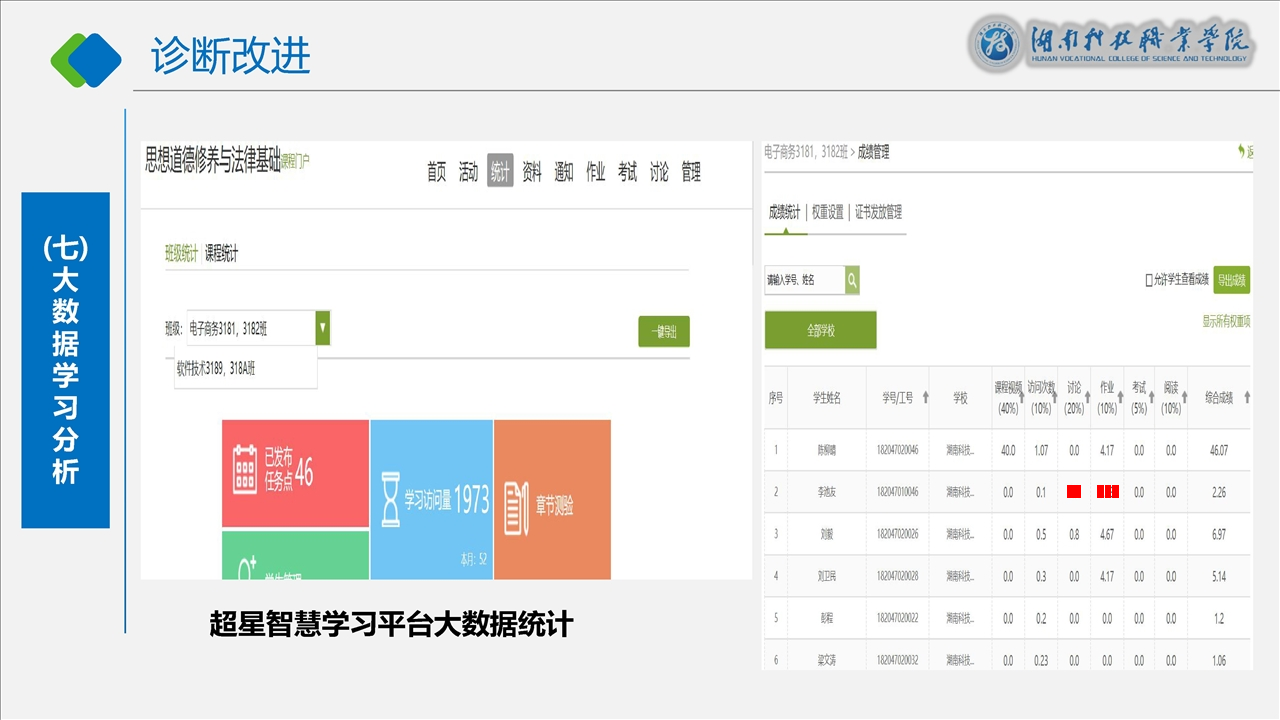Click the magnifier search icon beside student search
Screen dimensions: 1280x720
852,281
